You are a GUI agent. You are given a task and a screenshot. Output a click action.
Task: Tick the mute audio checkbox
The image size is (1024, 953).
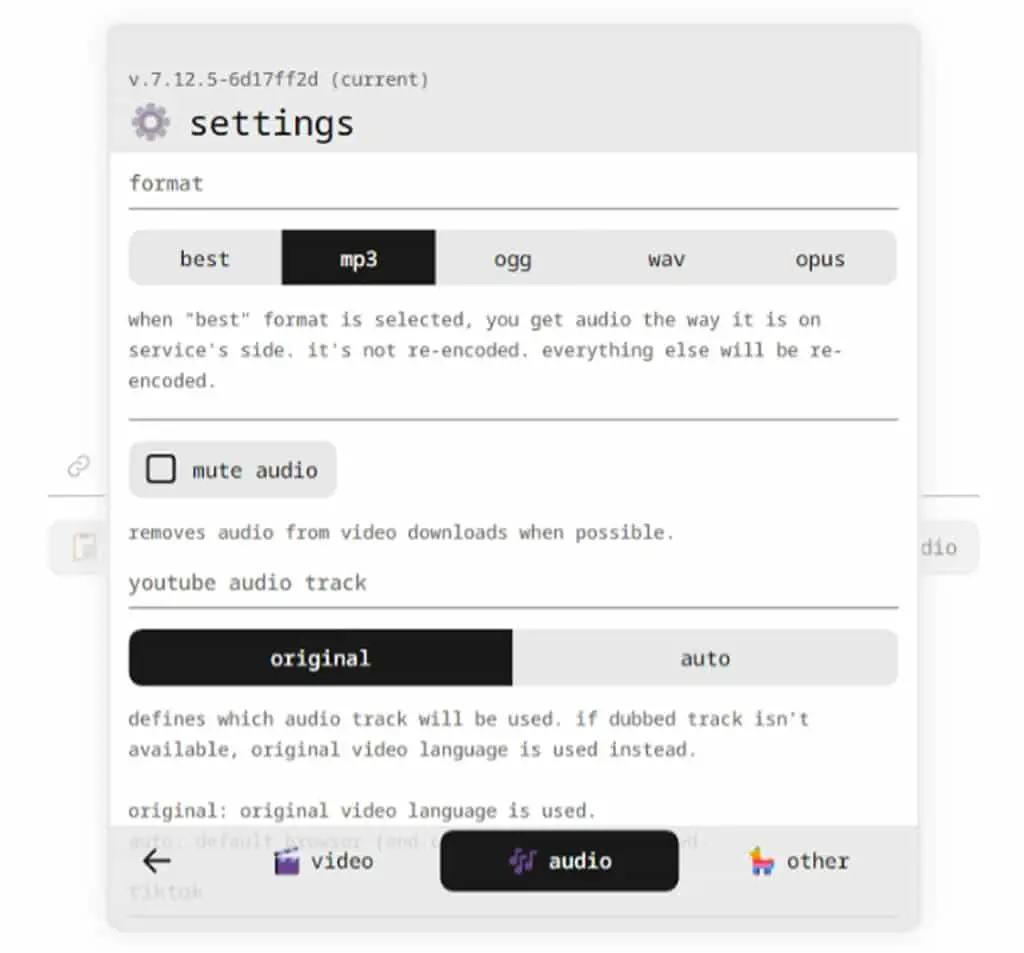(x=161, y=469)
